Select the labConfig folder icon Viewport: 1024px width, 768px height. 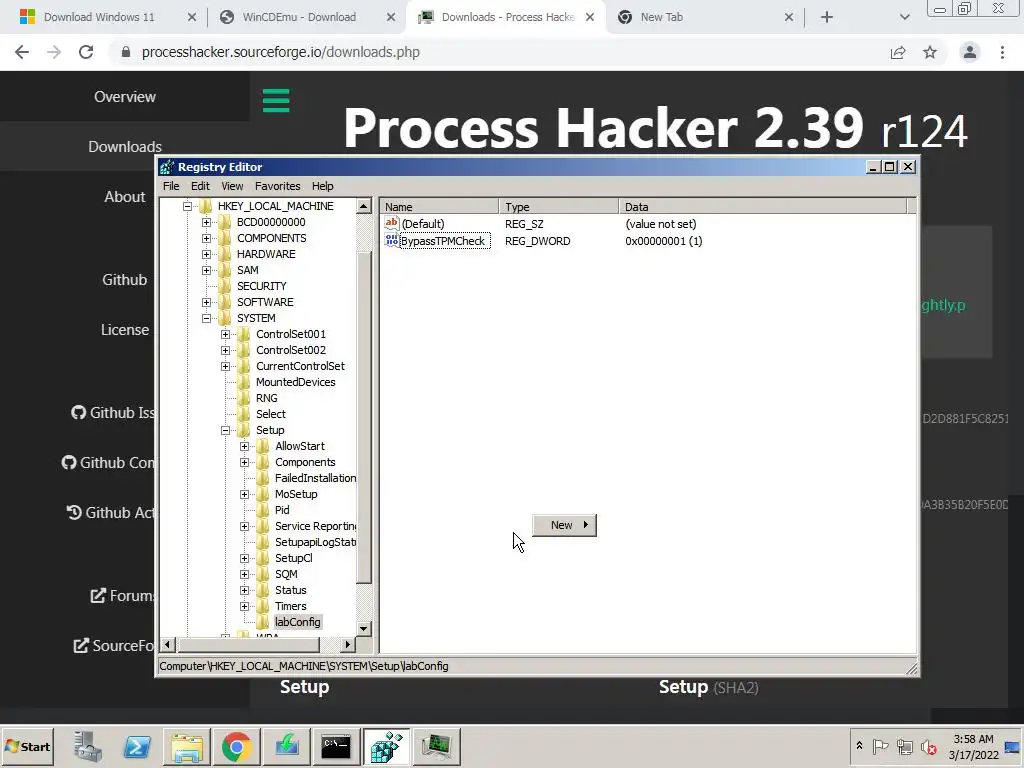pos(263,622)
